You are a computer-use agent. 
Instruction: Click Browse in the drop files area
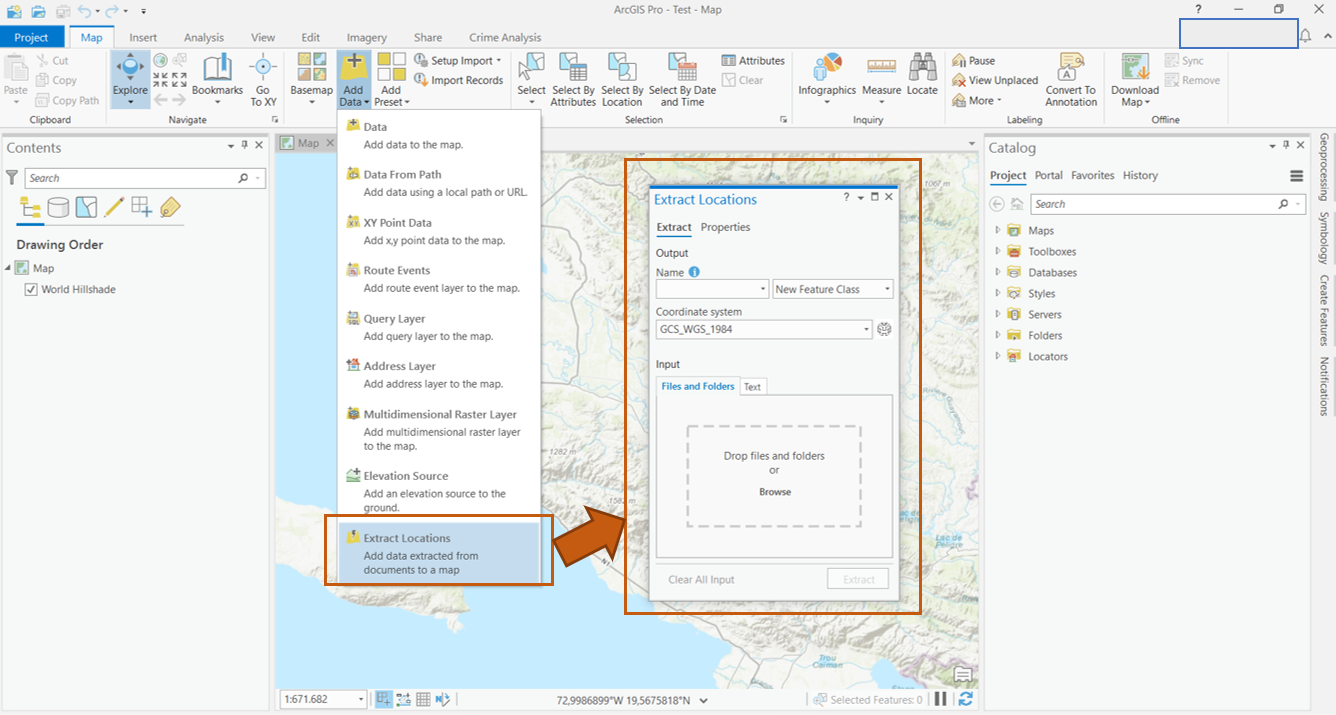(x=774, y=492)
